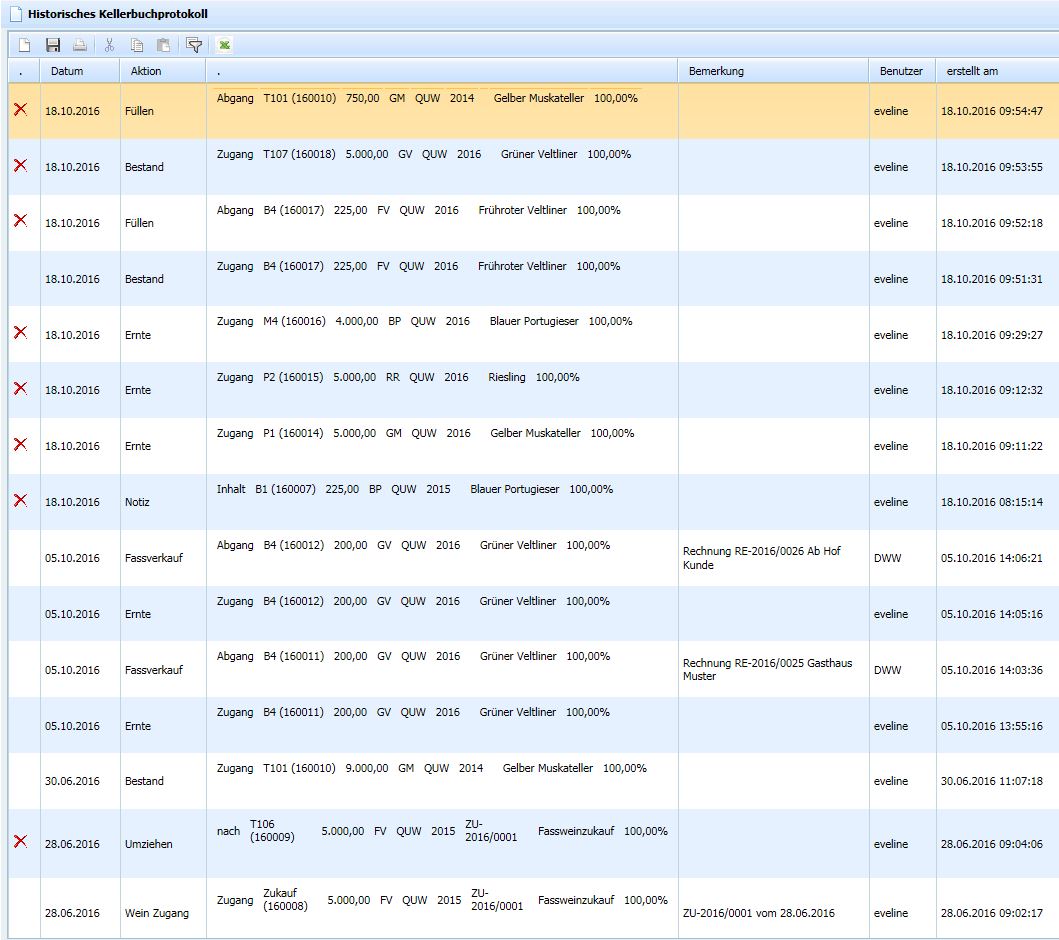Click the Save floppy disk icon
Image resolution: width=1059 pixels, height=940 pixels.
point(53,45)
